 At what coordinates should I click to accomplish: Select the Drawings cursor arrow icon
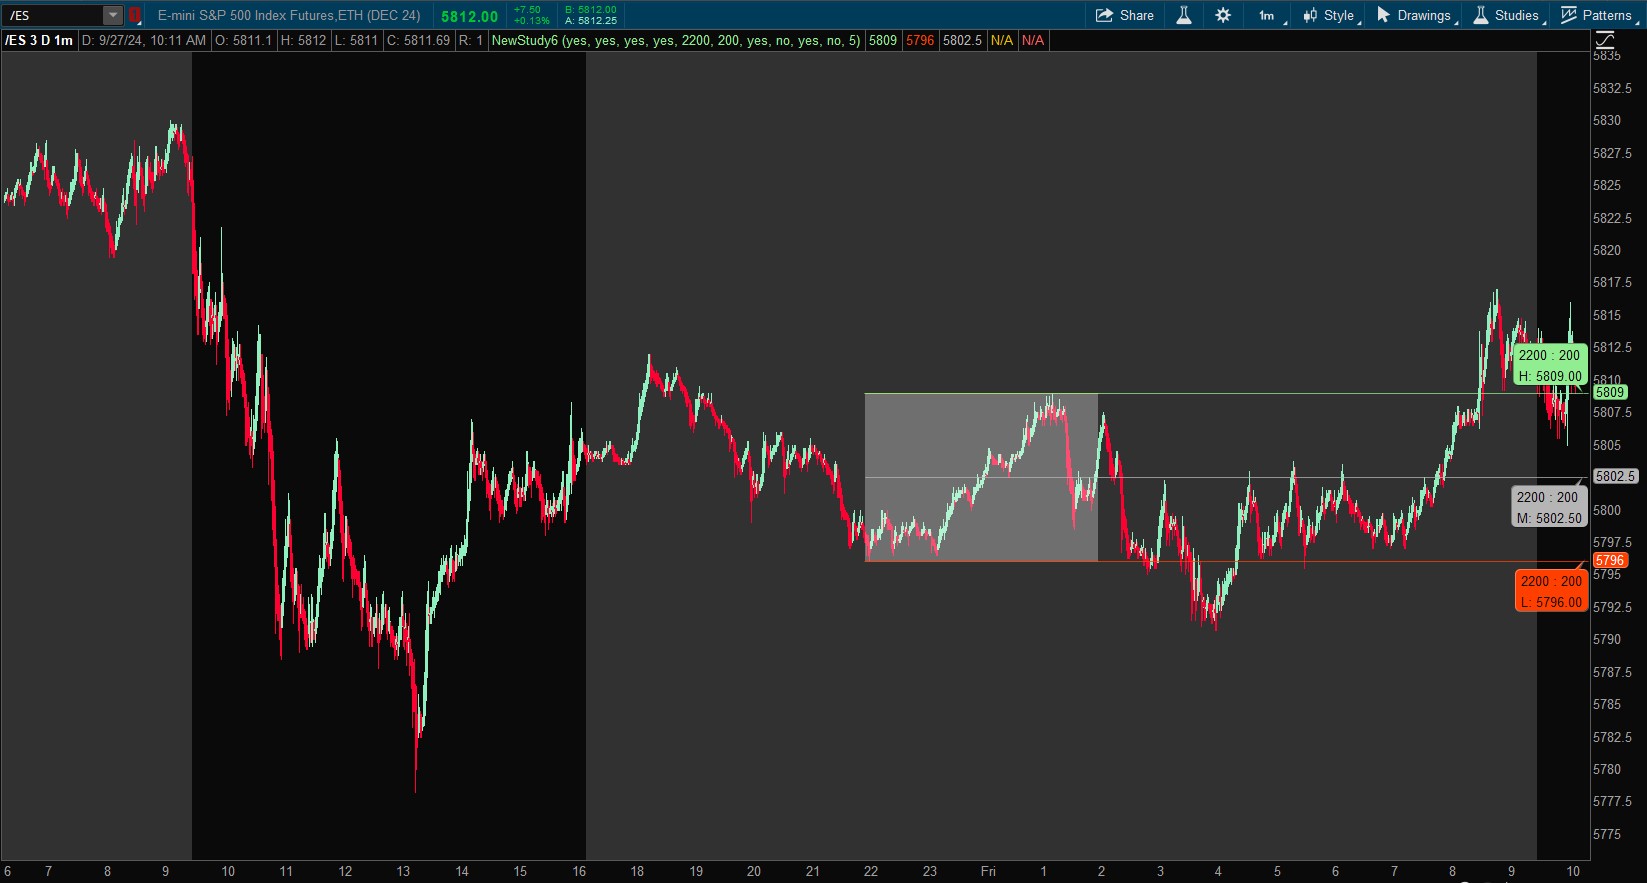pyautogui.click(x=1383, y=15)
